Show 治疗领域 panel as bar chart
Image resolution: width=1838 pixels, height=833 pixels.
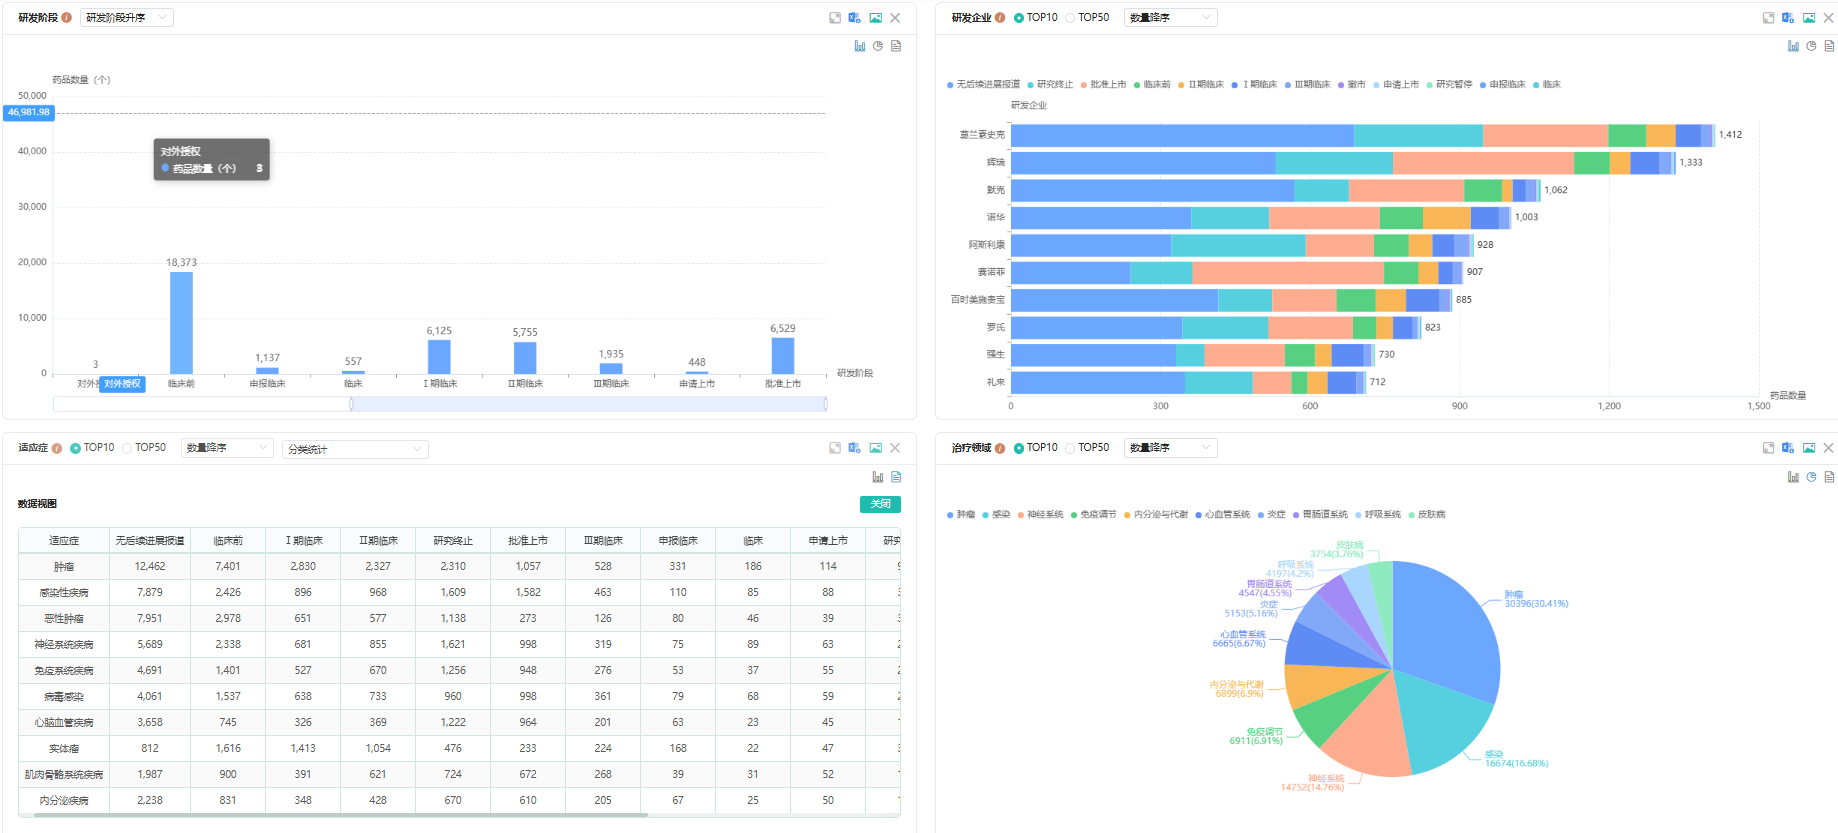click(x=1793, y=477)
